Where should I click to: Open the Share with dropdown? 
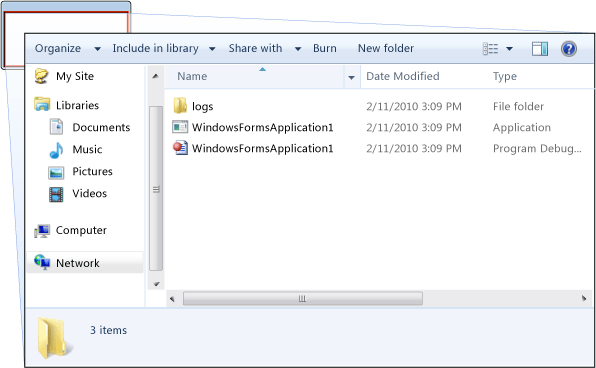click(x=265, y=48)
